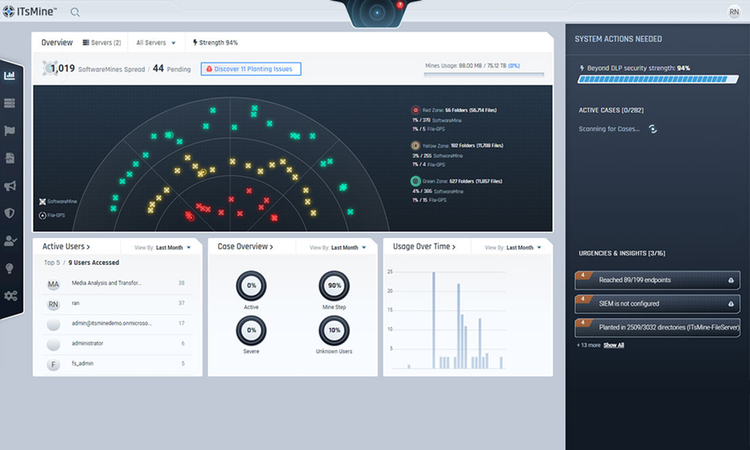Viewport: 750px width, 450px height.
Task: Click the Beyond DLP security strength bar
Action: click(x=658, y=79)
